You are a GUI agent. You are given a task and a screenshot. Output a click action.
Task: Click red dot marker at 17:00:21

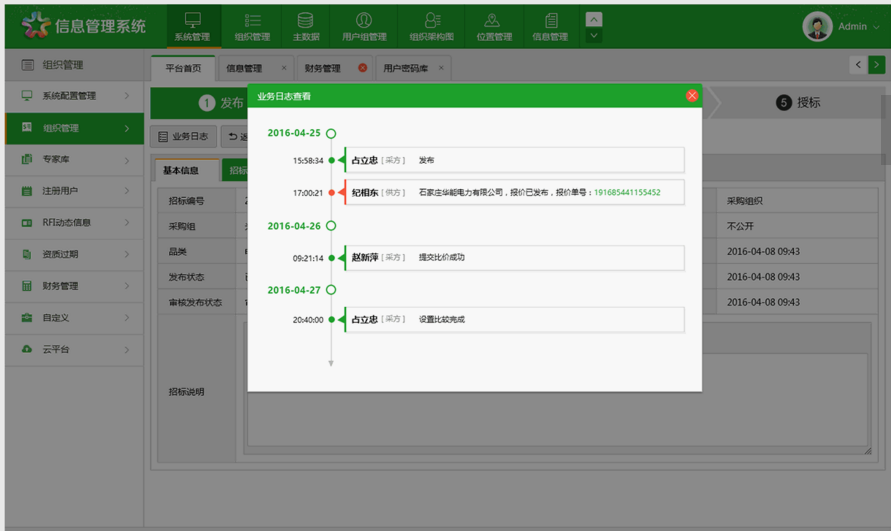(332, 193)
